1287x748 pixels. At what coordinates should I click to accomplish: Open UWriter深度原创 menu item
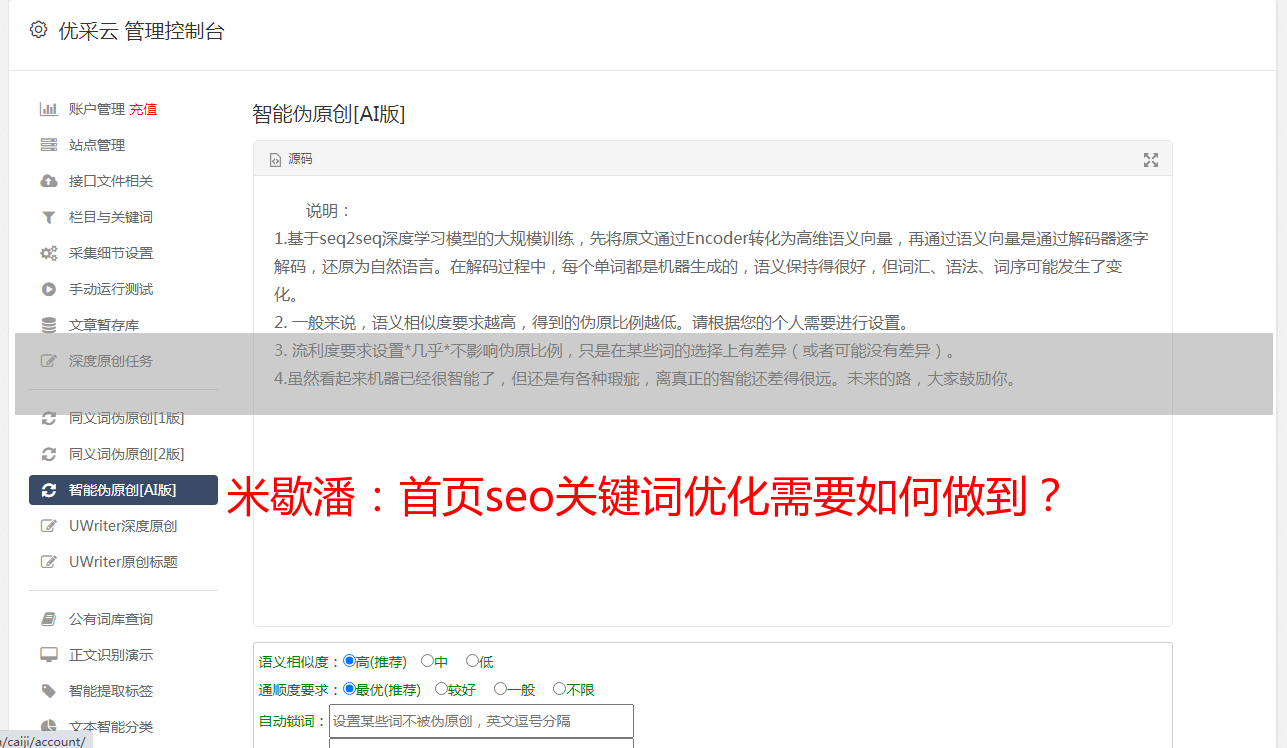tap(123, 526)
